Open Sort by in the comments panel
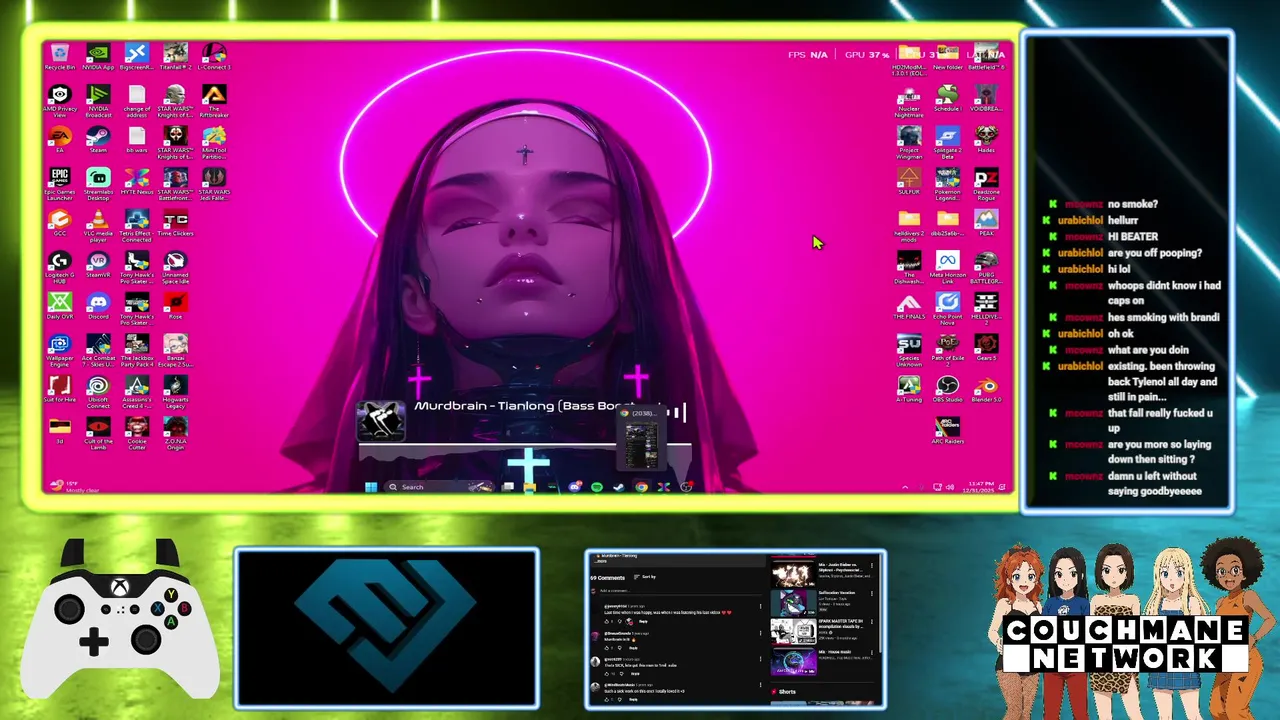1280x720 pixels. 647,577
